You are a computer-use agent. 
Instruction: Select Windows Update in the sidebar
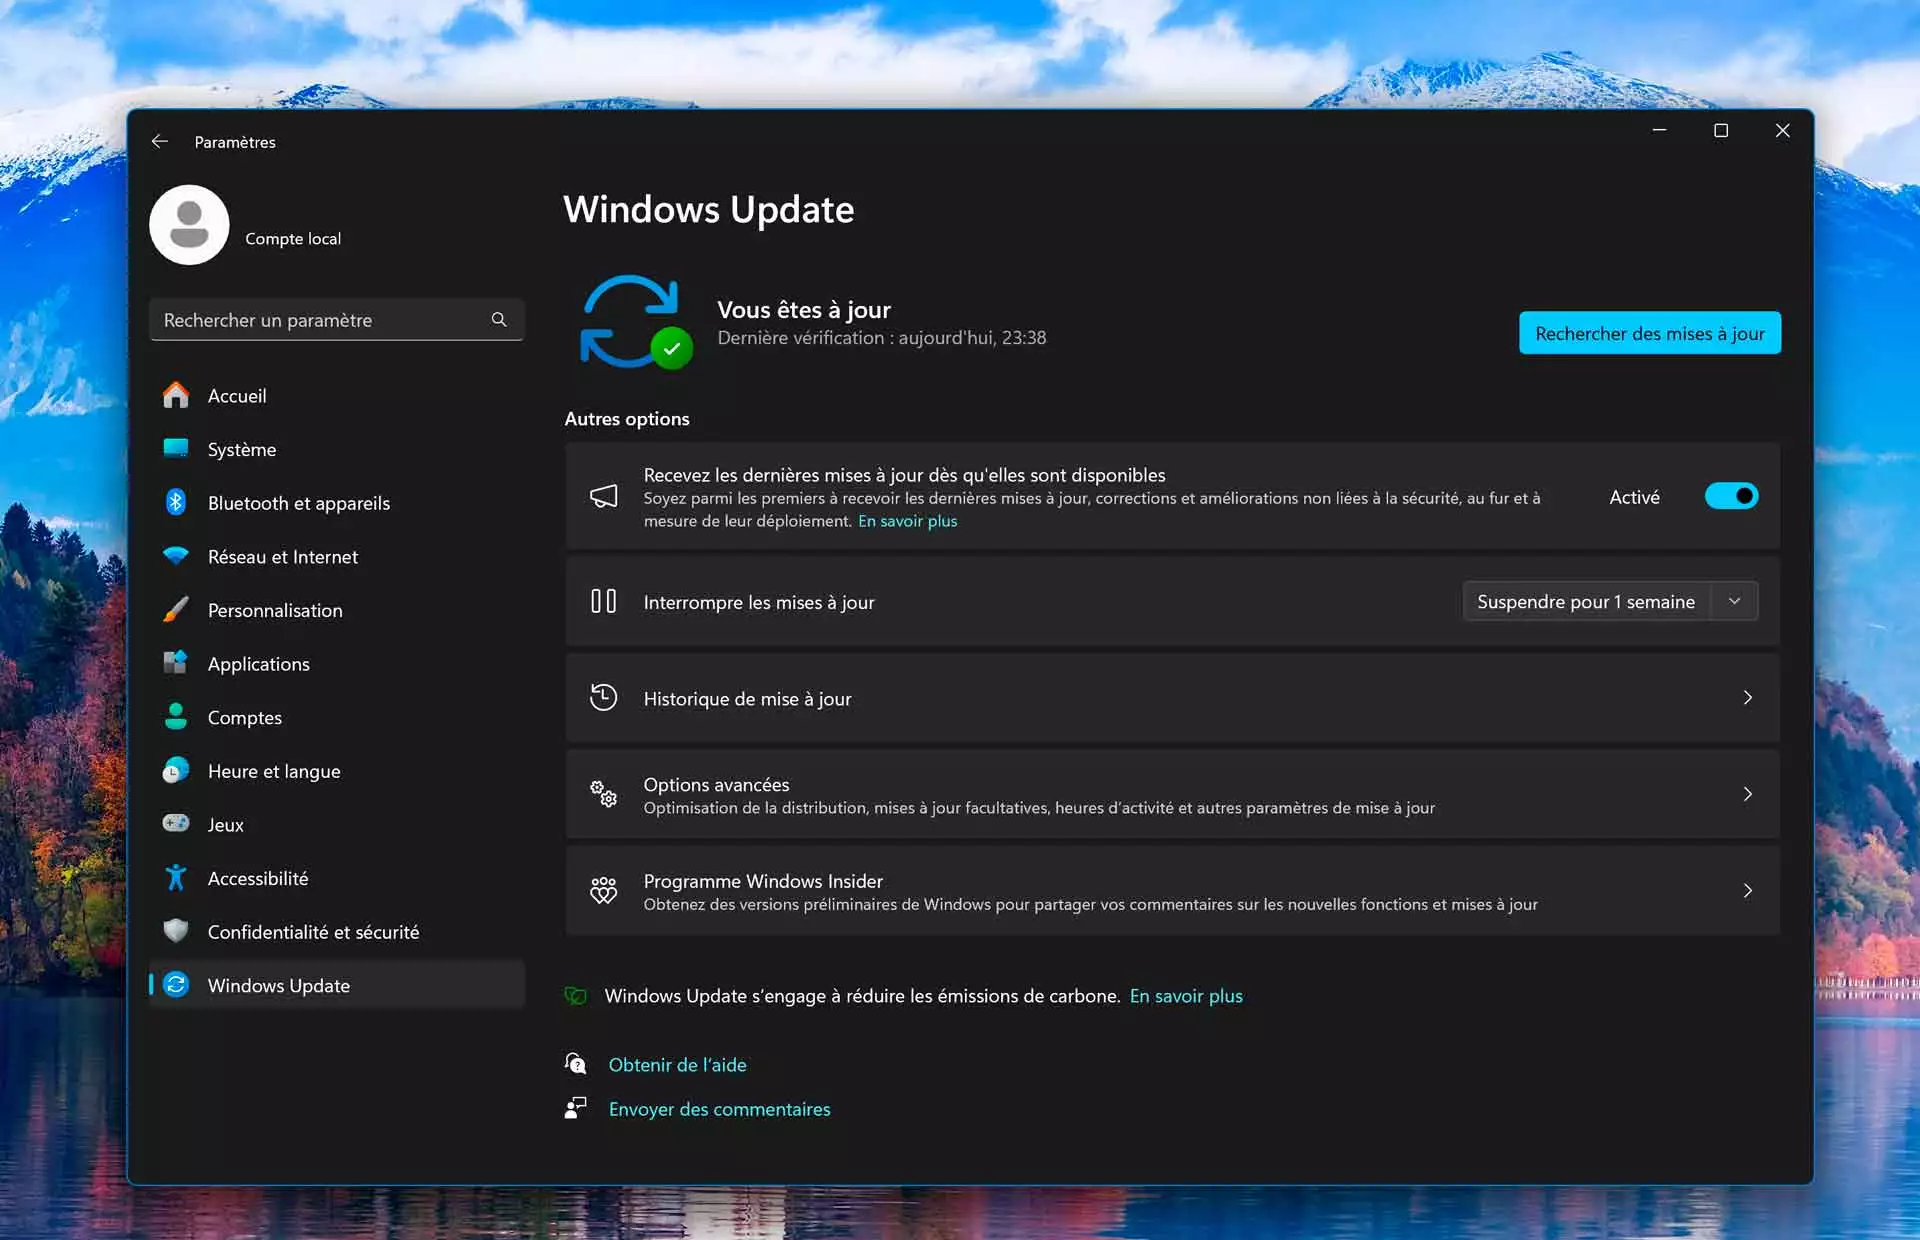click(x=278, y=985)
